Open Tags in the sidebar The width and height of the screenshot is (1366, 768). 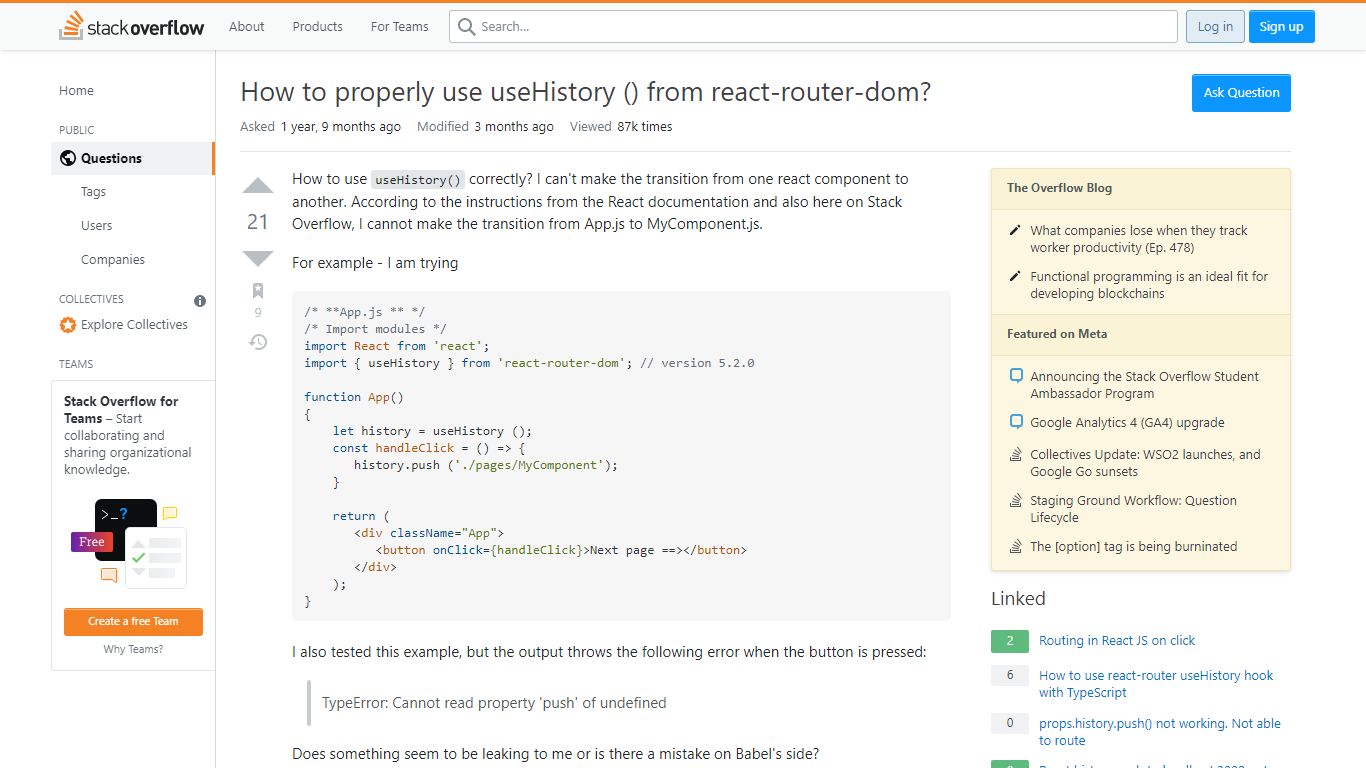pyautogui.click(x=93, y=192)
